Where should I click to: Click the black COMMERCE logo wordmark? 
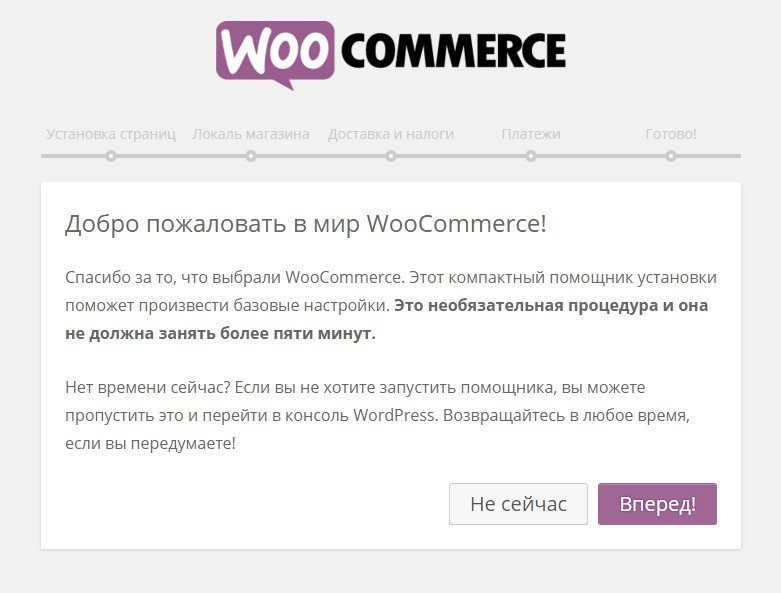(x=454, y=50)
